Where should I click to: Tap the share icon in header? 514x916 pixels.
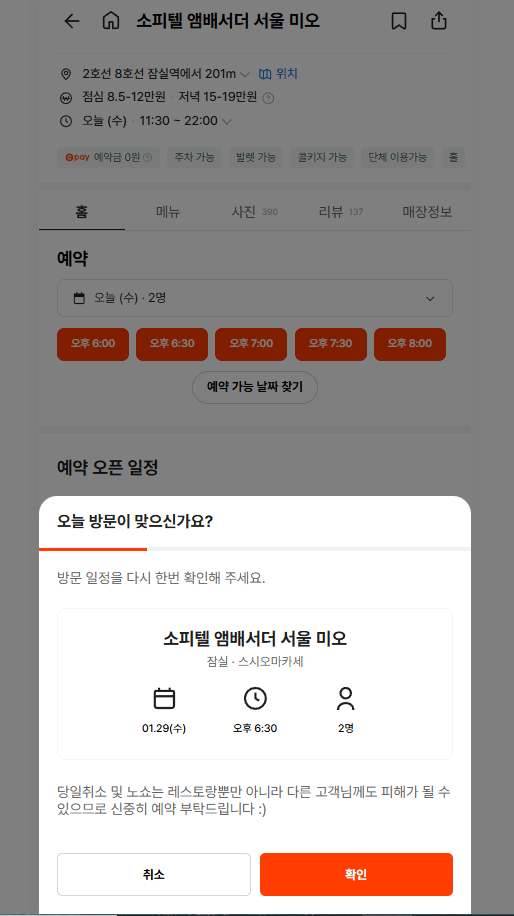439,21
